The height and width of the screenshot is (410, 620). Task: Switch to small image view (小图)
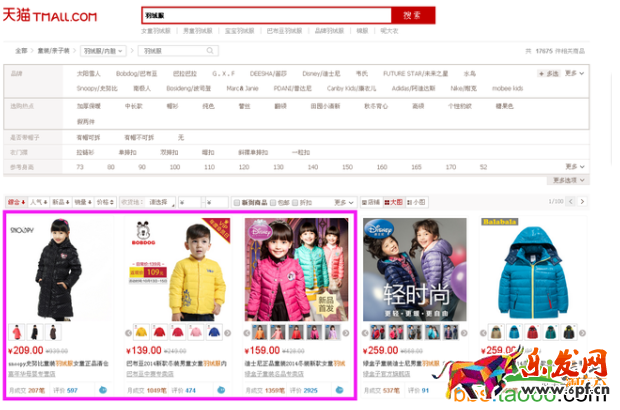click(x=417, y=201)
